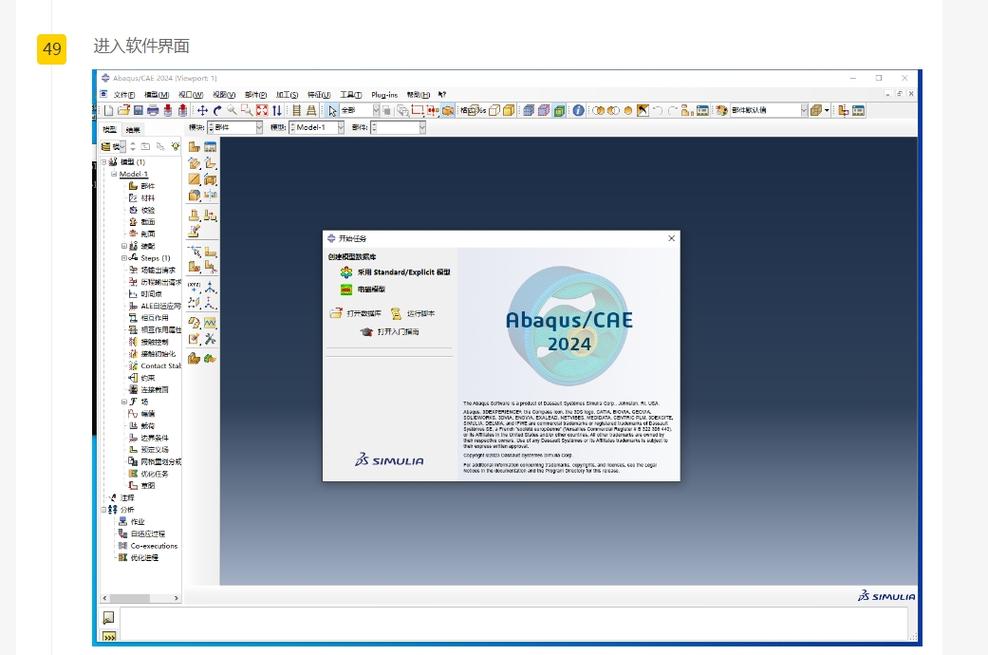Screen dimensions: 988x655
Task: Open the color code scheme dropdown
Action: 769,110
